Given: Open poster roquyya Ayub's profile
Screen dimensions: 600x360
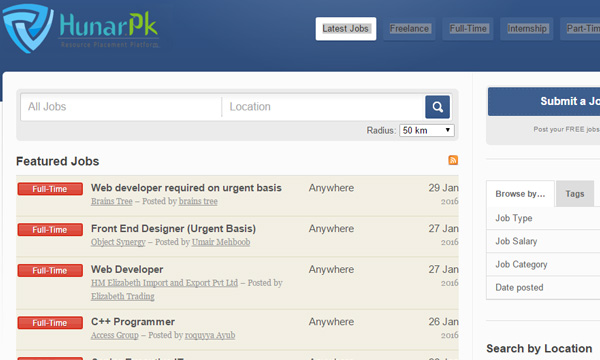Looking at the screenshot, I should [210, 335].
